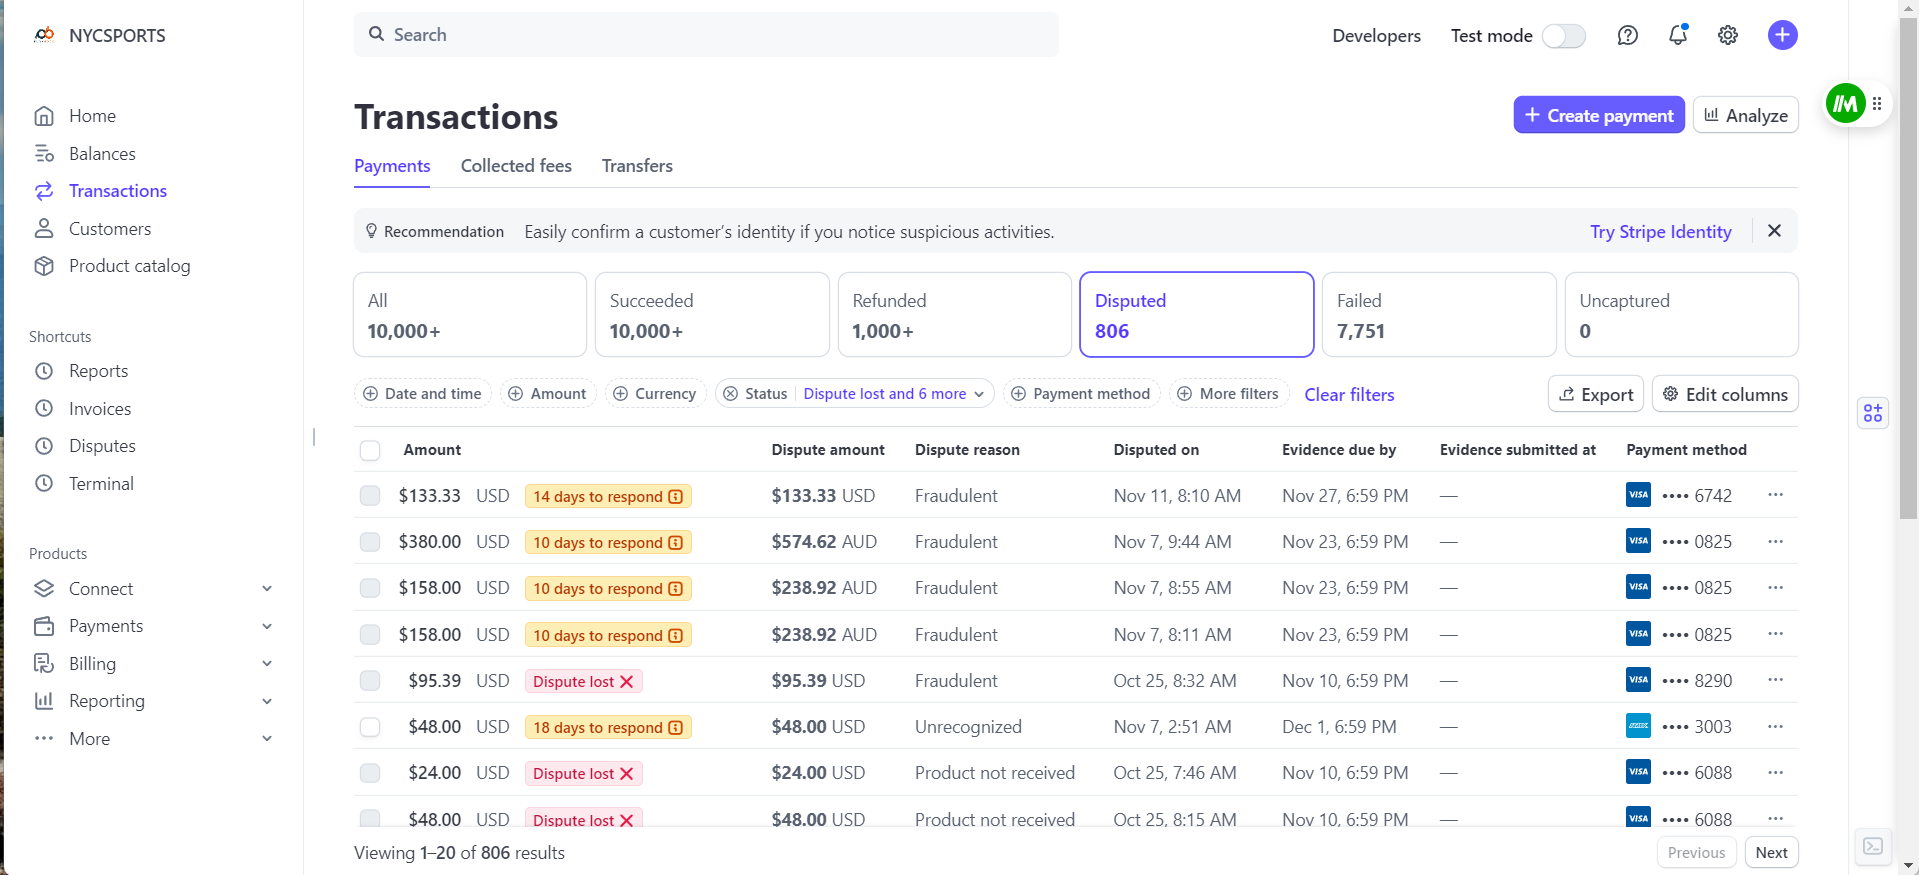Select the Refunded status card
Screen dimensions: 1919x875
point(955,315)
